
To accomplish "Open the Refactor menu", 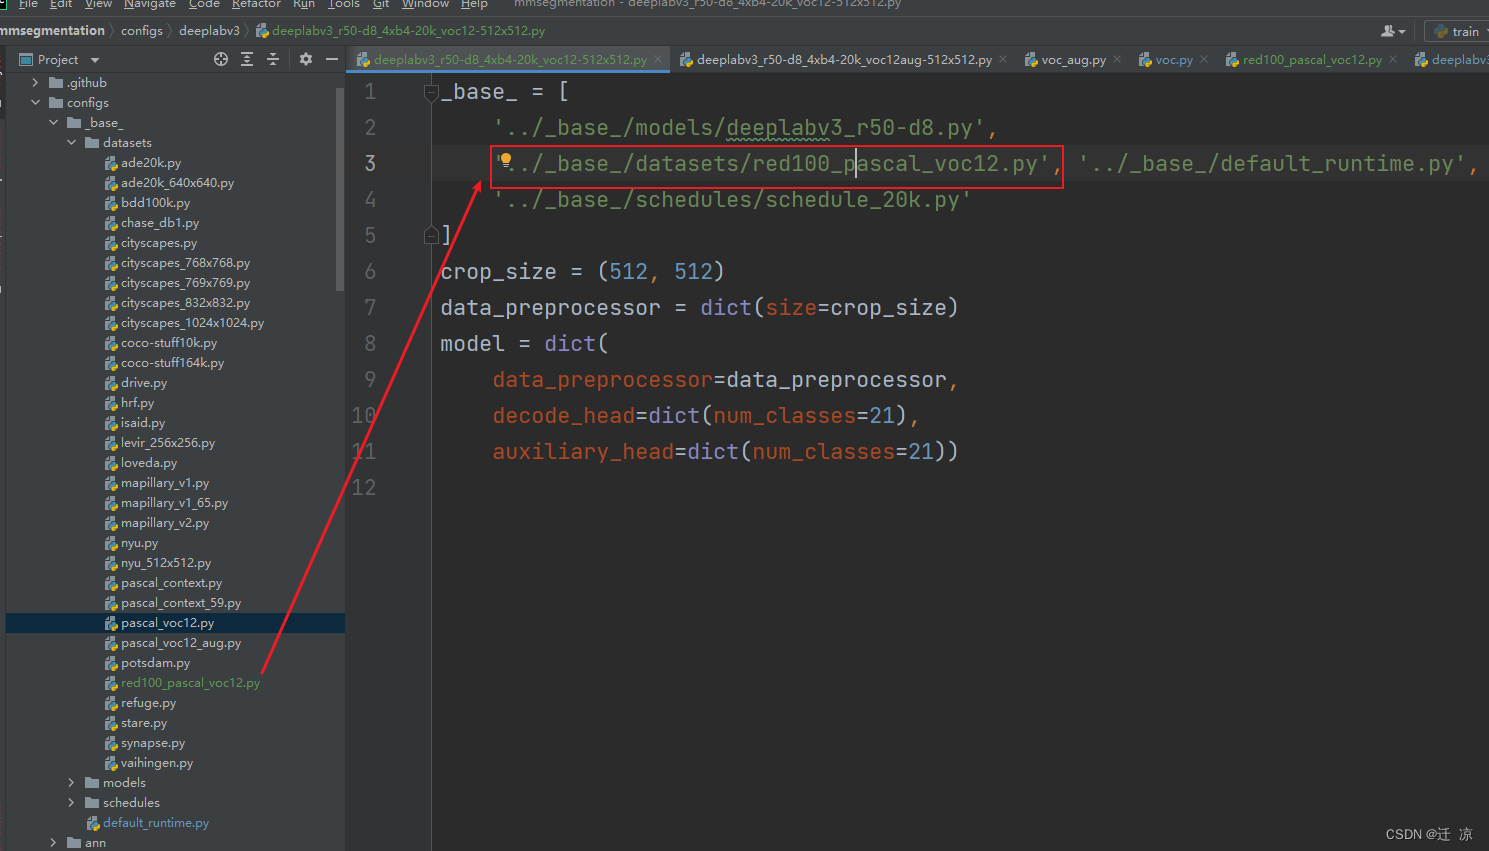I will (256, 4).
